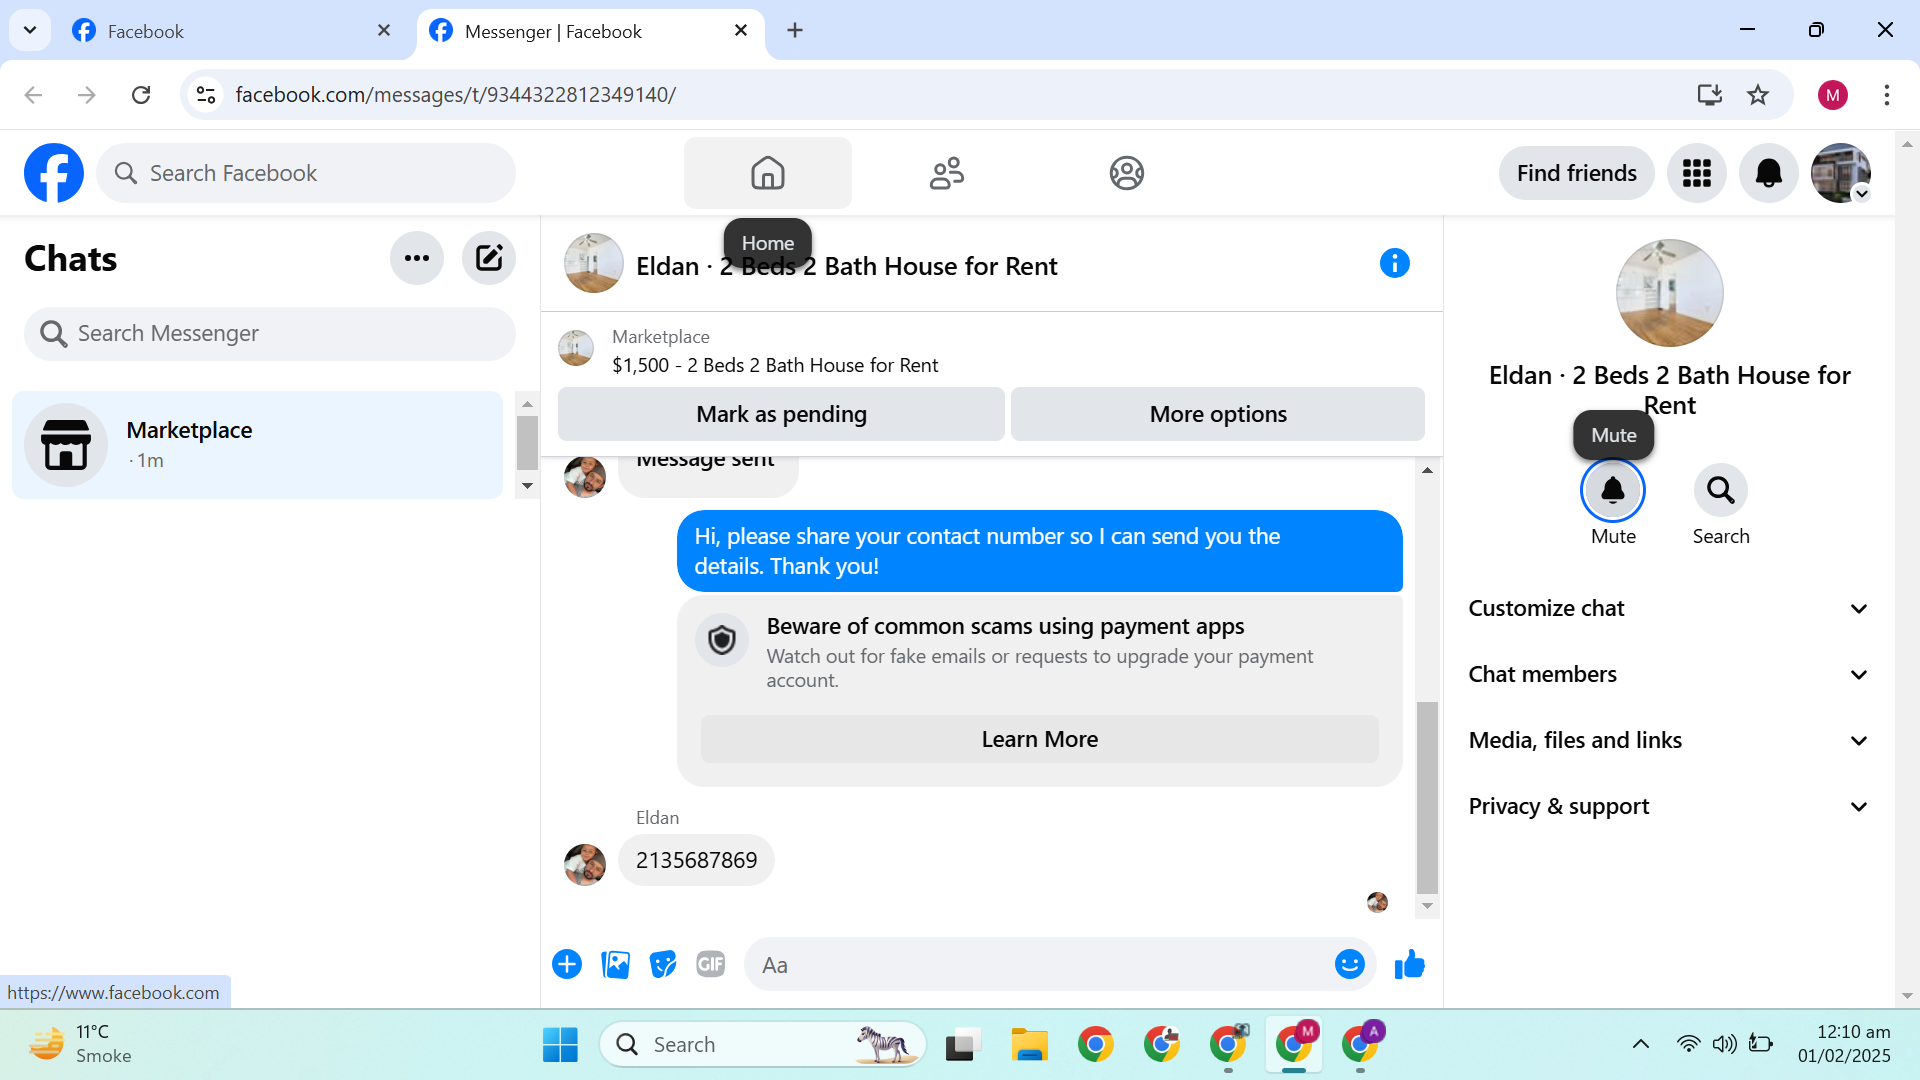Close the Messenger browser tab

point(741,31)
